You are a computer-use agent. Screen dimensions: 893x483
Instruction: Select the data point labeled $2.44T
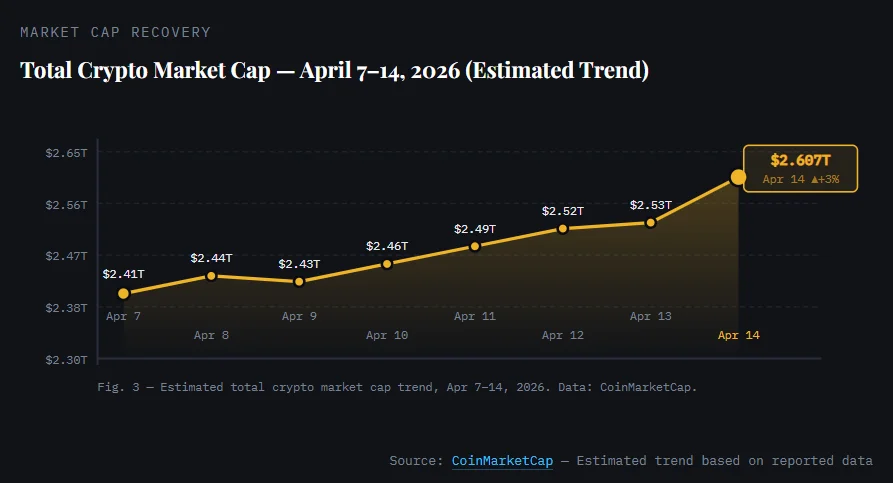211,276
